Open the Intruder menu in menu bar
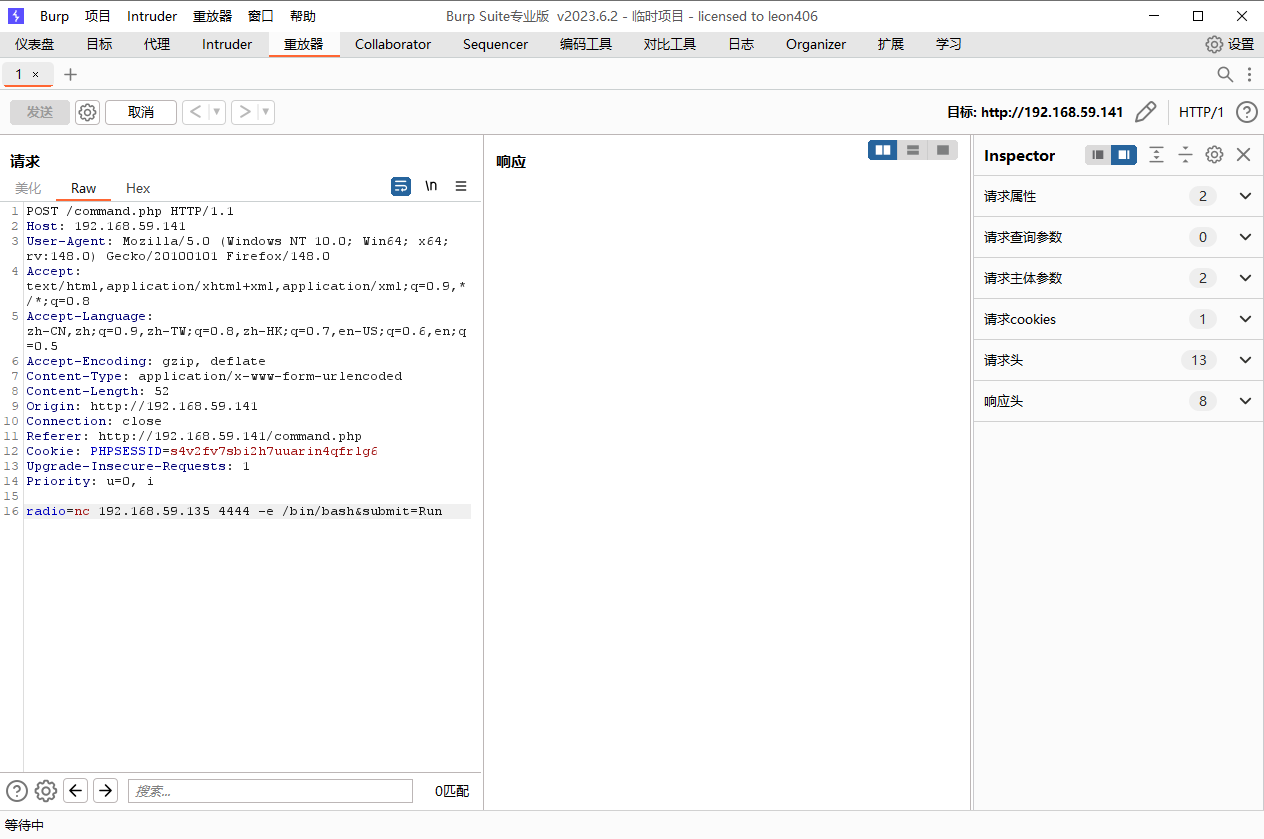 152,16
